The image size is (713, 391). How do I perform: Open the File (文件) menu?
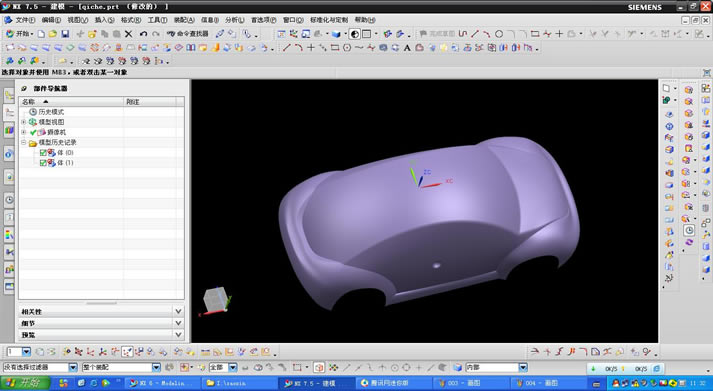25,20
